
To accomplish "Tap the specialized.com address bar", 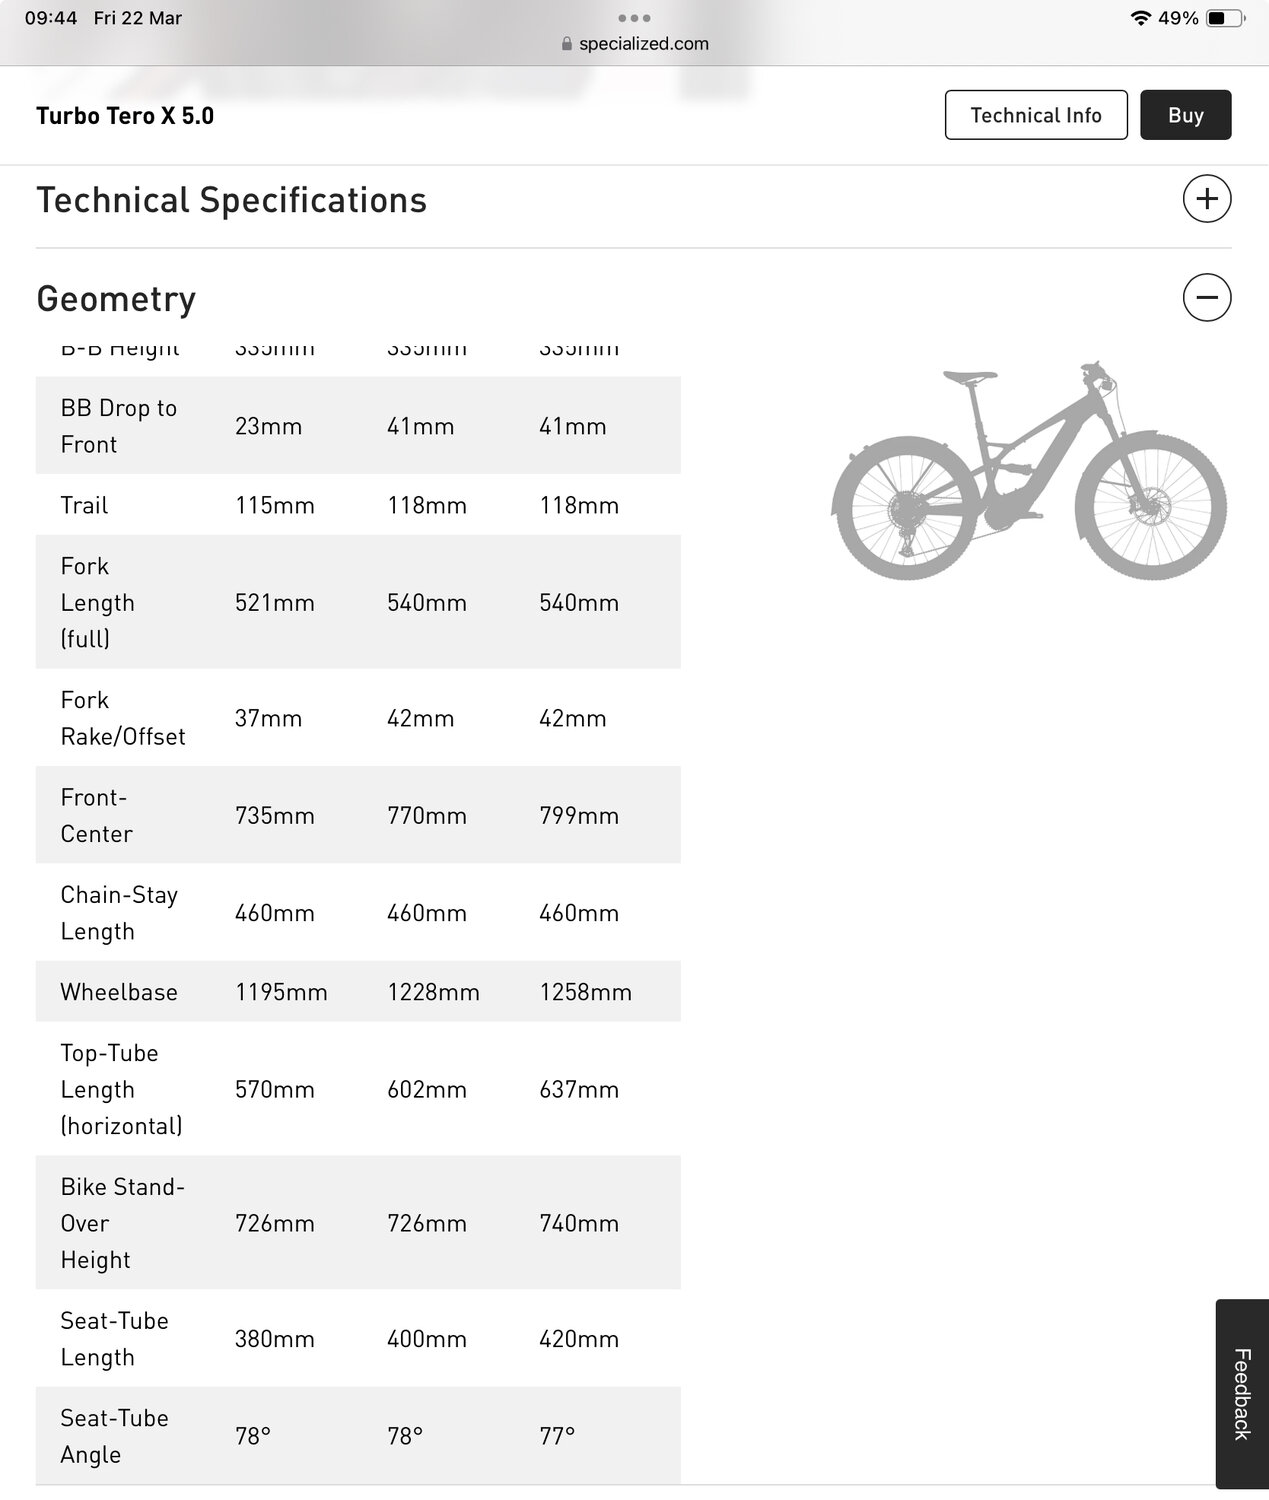I will (x=643, y=44).
